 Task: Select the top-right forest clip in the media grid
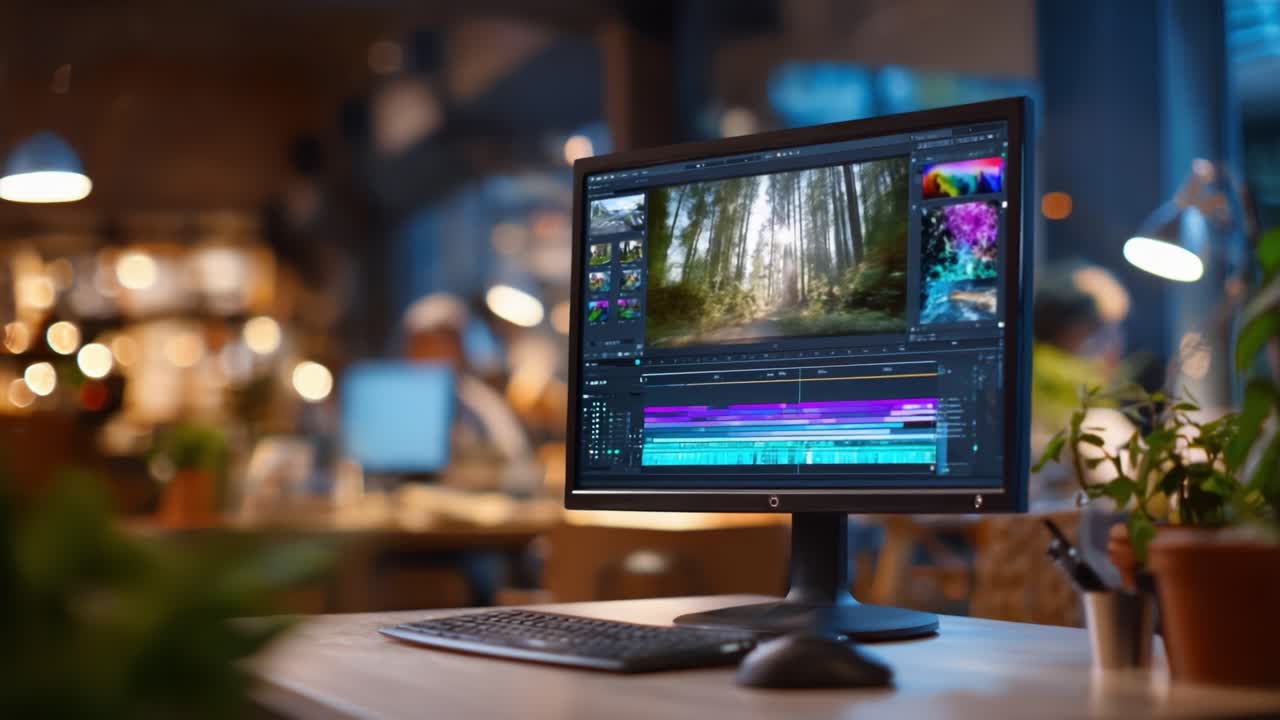[630, 252]
